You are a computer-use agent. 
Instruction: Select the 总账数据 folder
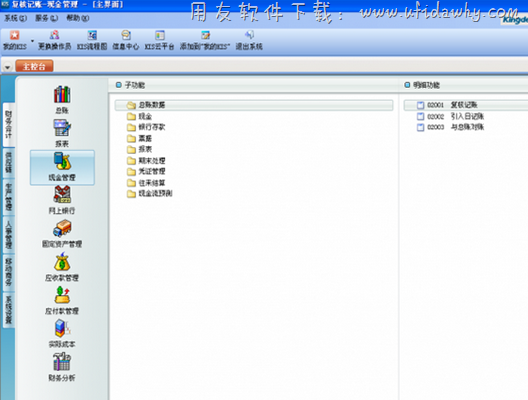[x=254, y=105]
